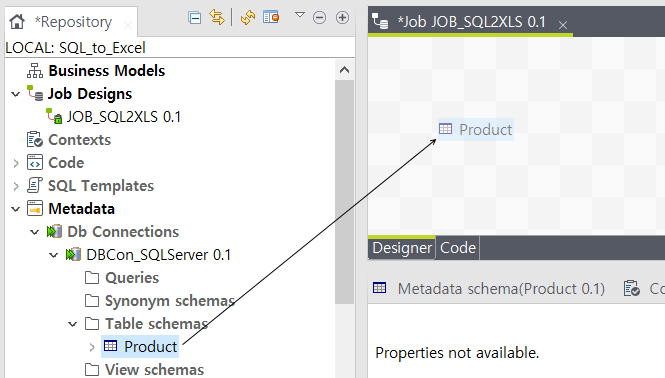Click the Product item on the design canvas
This screenshot has width=665, height=378.
475,129
